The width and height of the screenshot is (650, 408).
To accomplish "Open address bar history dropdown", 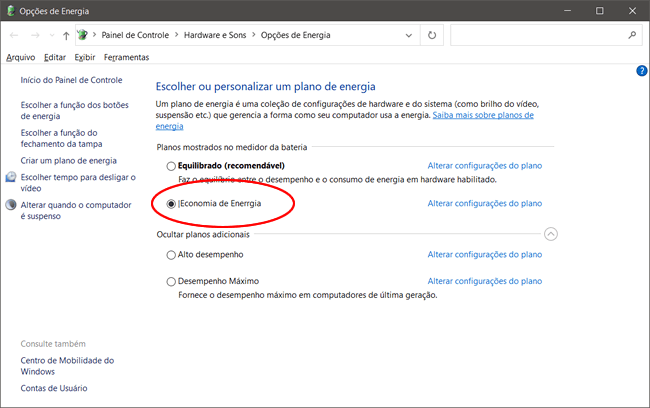I will click(408, 35).
